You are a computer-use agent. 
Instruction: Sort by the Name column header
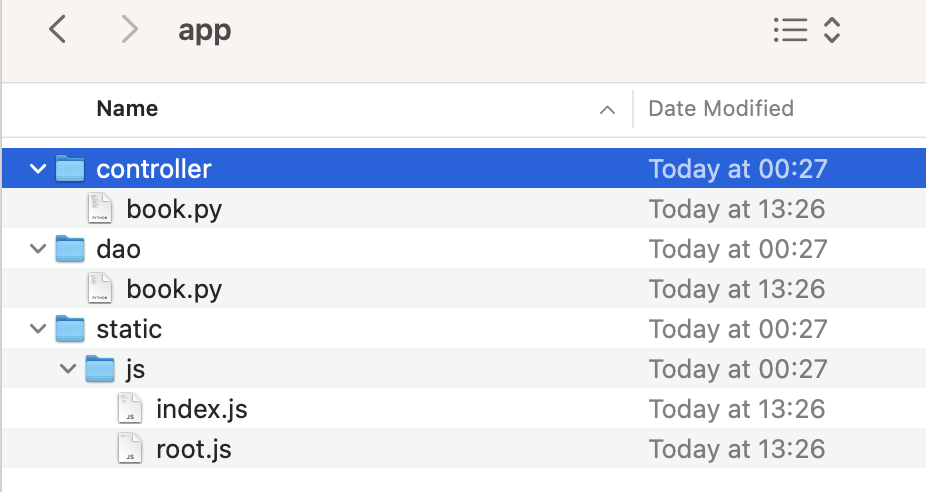tap(128, 109)
